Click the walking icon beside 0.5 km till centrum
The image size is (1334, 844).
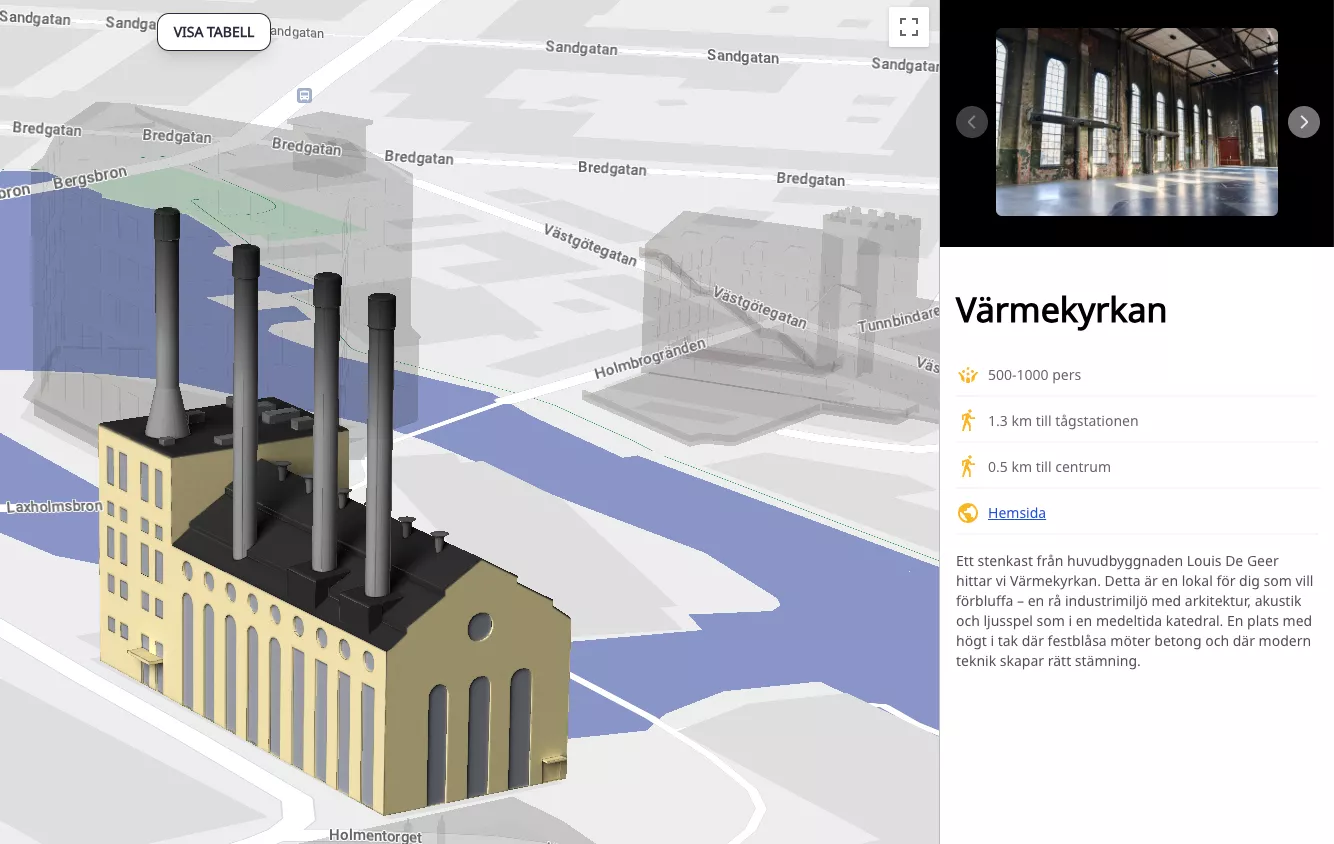(967, 466)
